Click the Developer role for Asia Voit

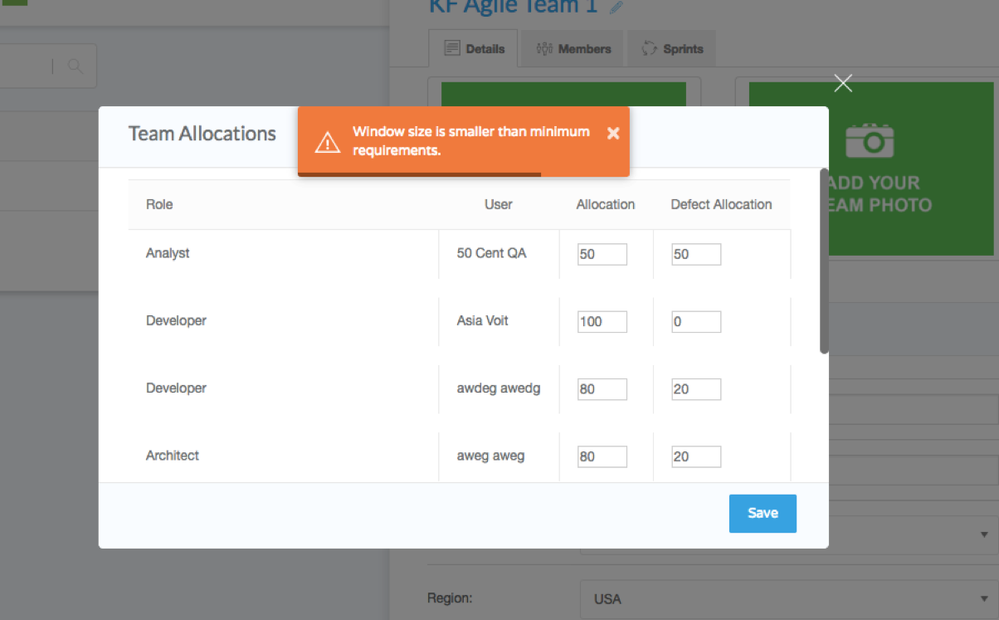pyautogui.click(x=176, y=321)
